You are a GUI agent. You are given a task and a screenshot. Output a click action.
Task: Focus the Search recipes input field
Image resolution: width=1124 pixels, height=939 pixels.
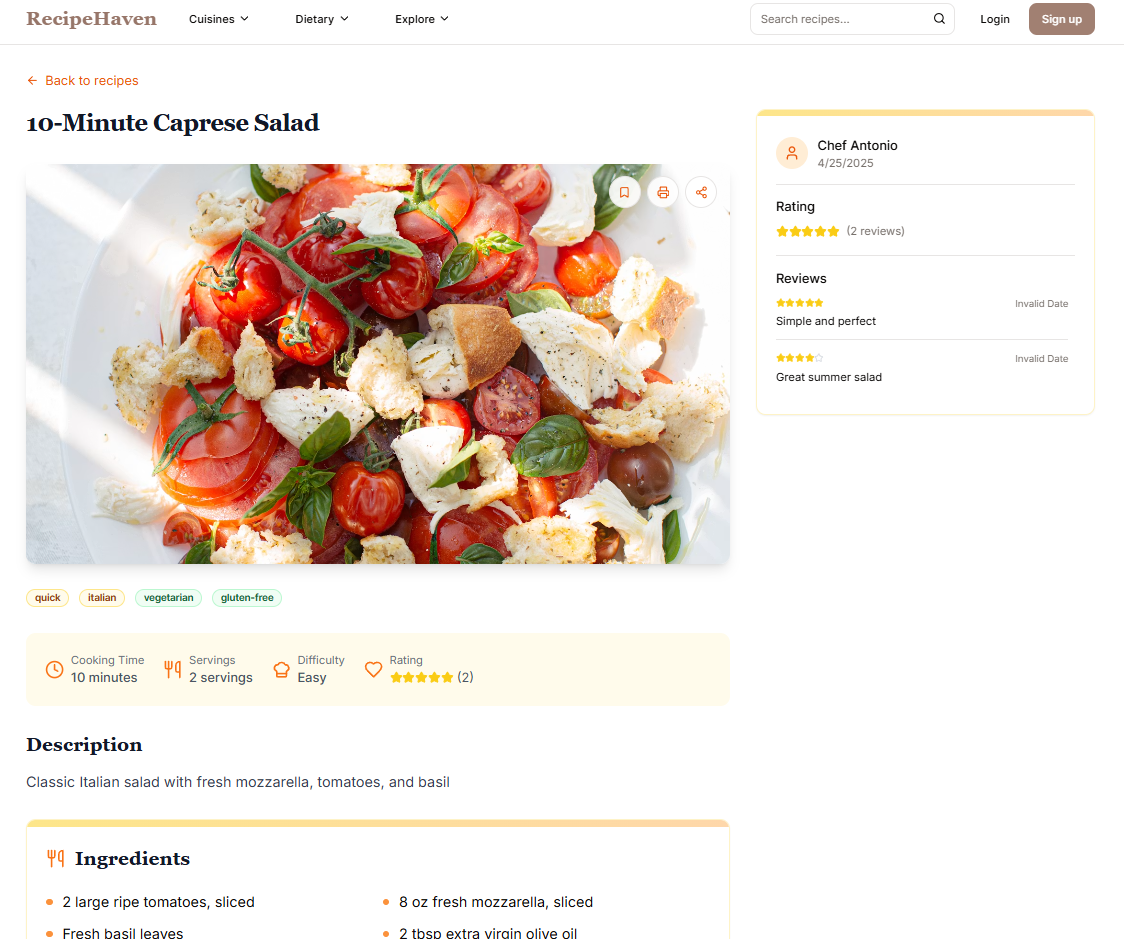coord(852,19)
